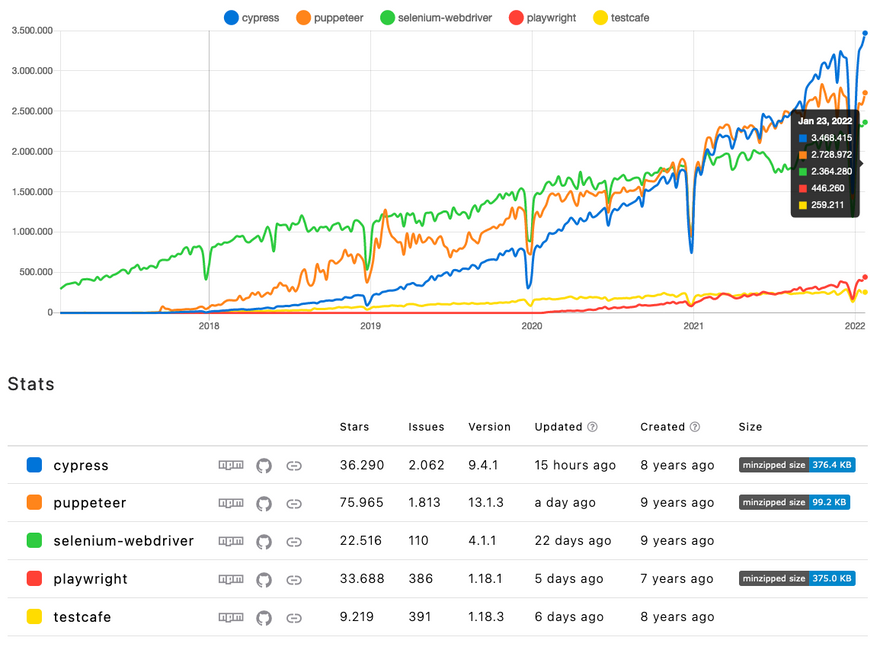Toggle the puppeteer series in chart legend

pyautogui.click(x=331, y=17)
